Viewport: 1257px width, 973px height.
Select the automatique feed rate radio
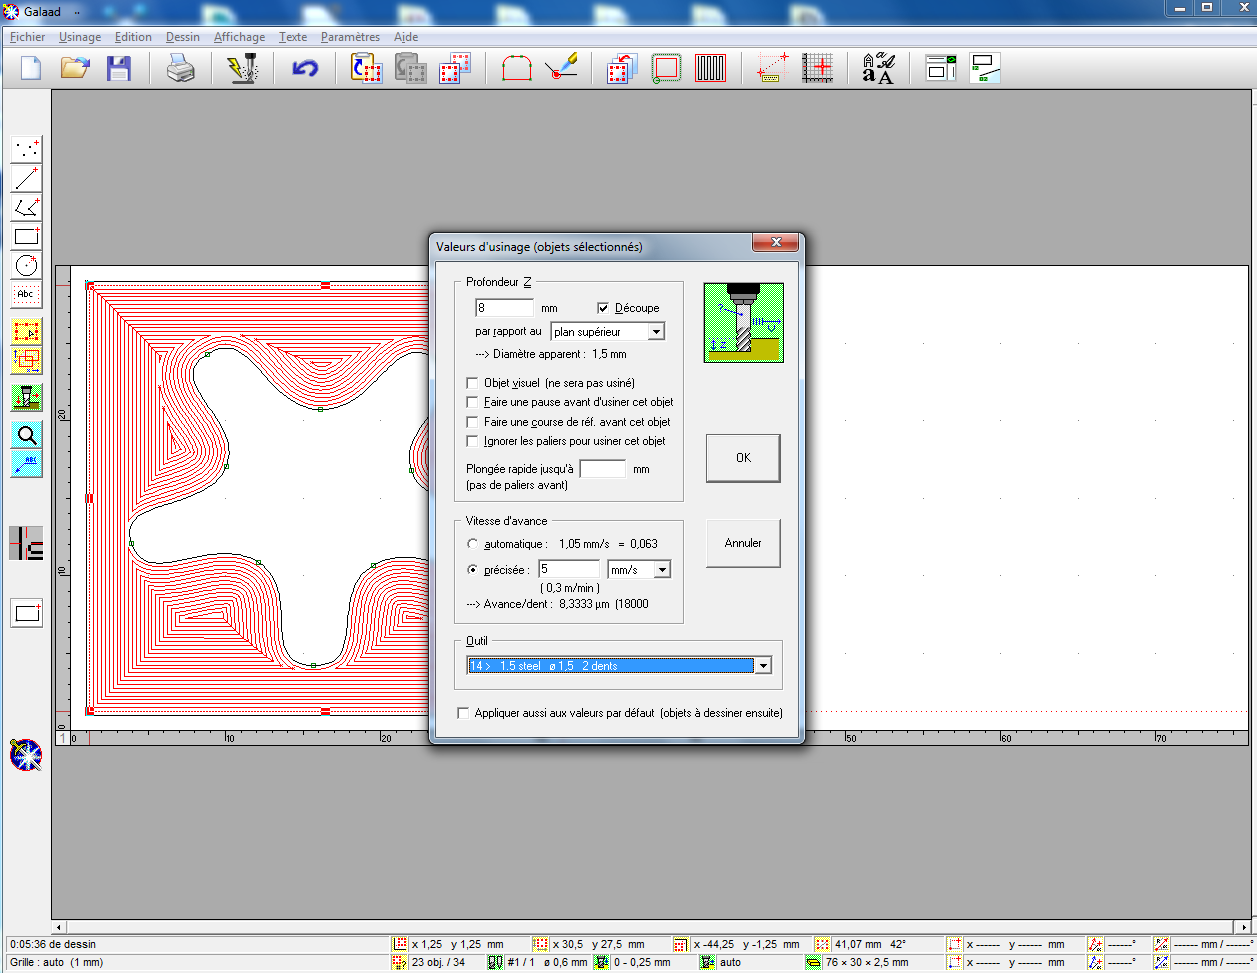pos(473,544)
